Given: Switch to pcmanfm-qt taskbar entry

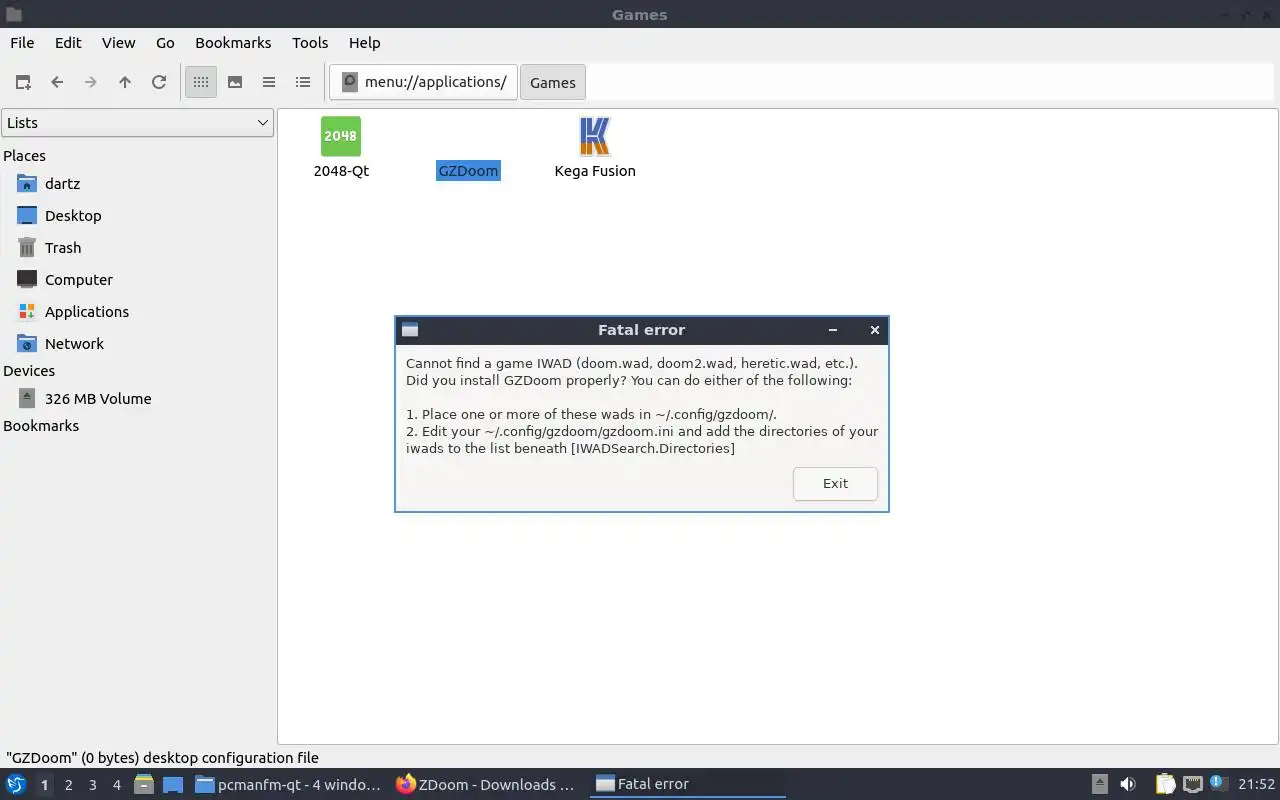Looking at the screenshot, I should (288, 784).
